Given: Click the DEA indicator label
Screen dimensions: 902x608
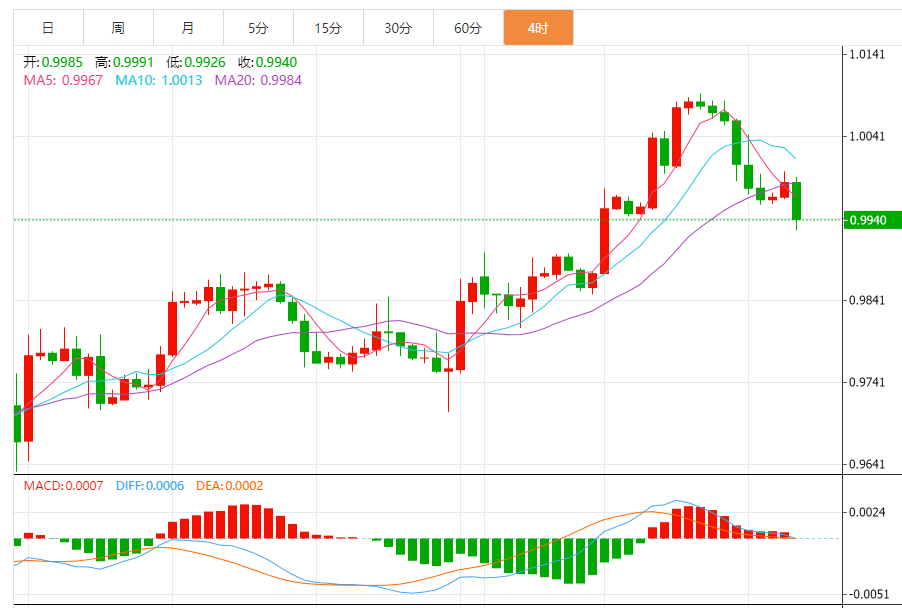Looking at the screenshot, I should 229,486.
